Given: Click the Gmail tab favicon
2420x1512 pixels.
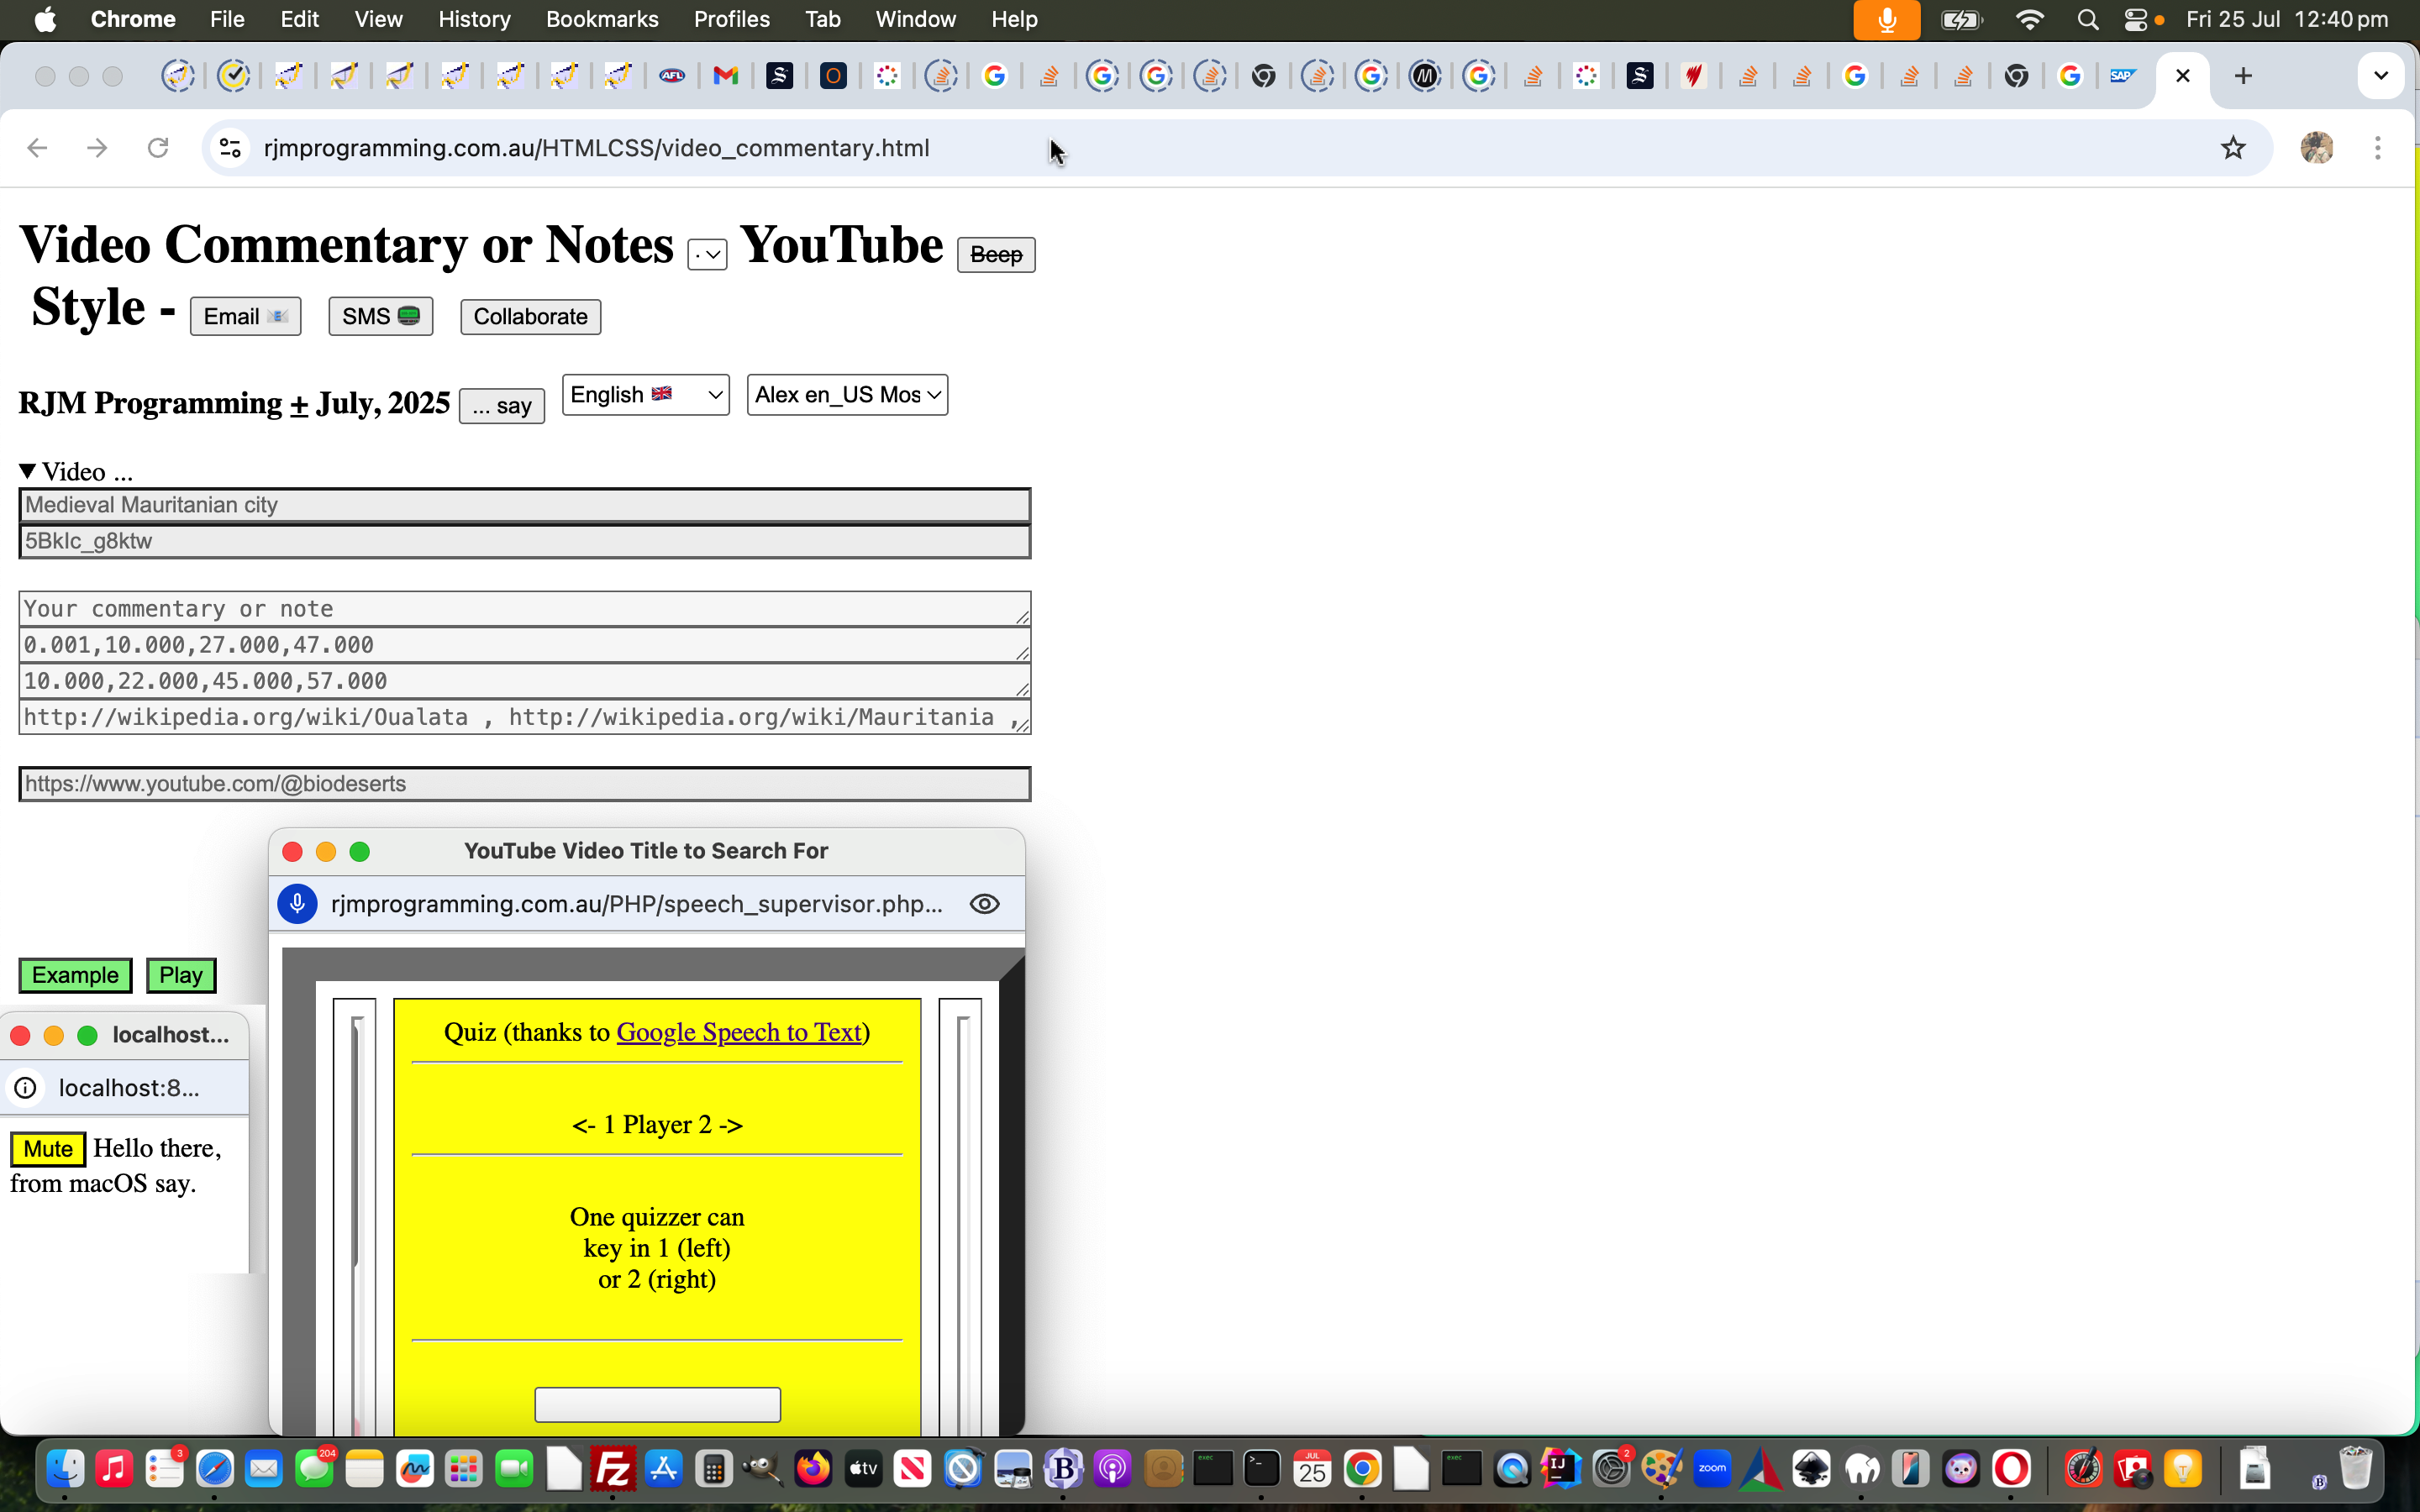Looking at the screenshot, I should (x=726, y=76).
